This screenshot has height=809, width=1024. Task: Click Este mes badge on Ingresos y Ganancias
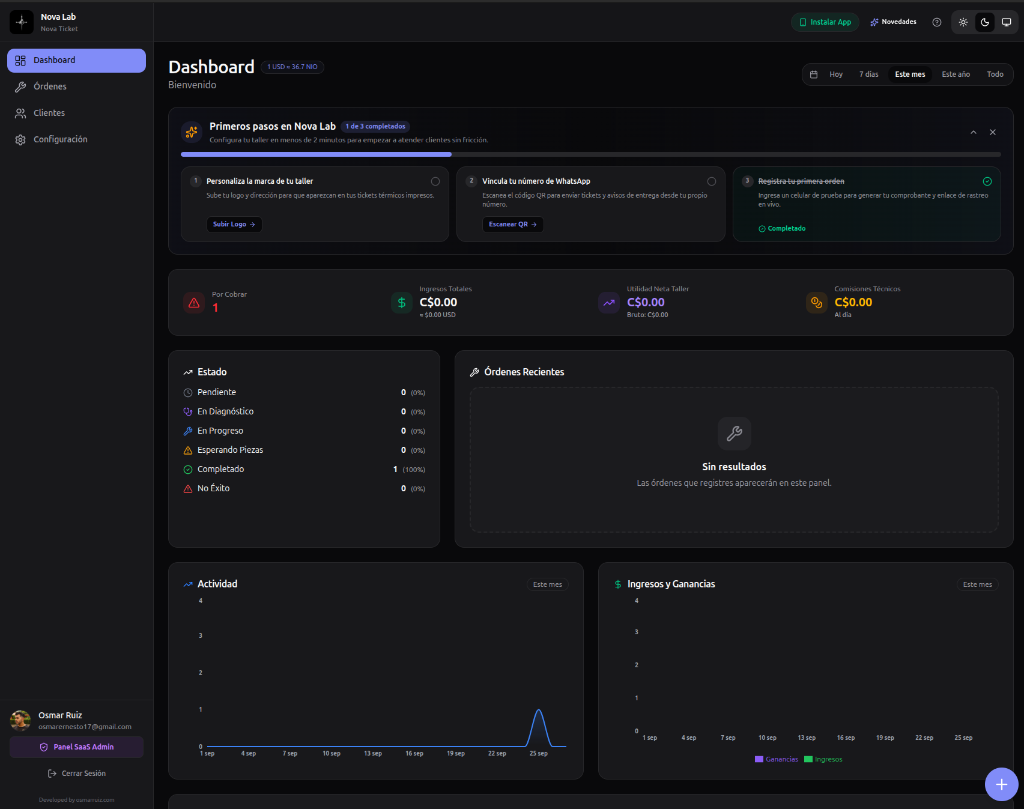(977, 585)
